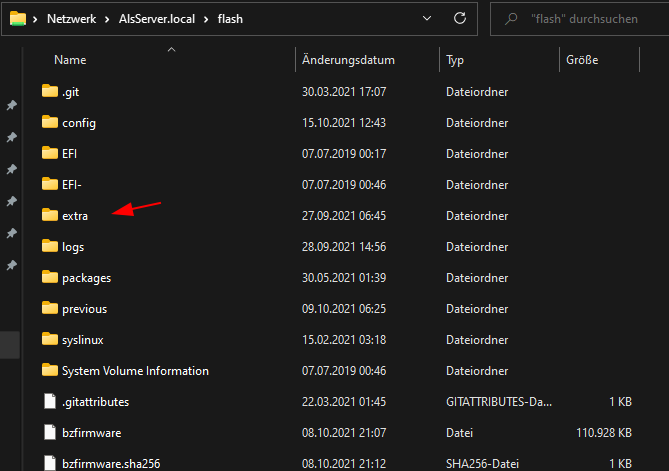Click the search magnifier icon
This screenshot has width=669, height=471.
point(511,19)
